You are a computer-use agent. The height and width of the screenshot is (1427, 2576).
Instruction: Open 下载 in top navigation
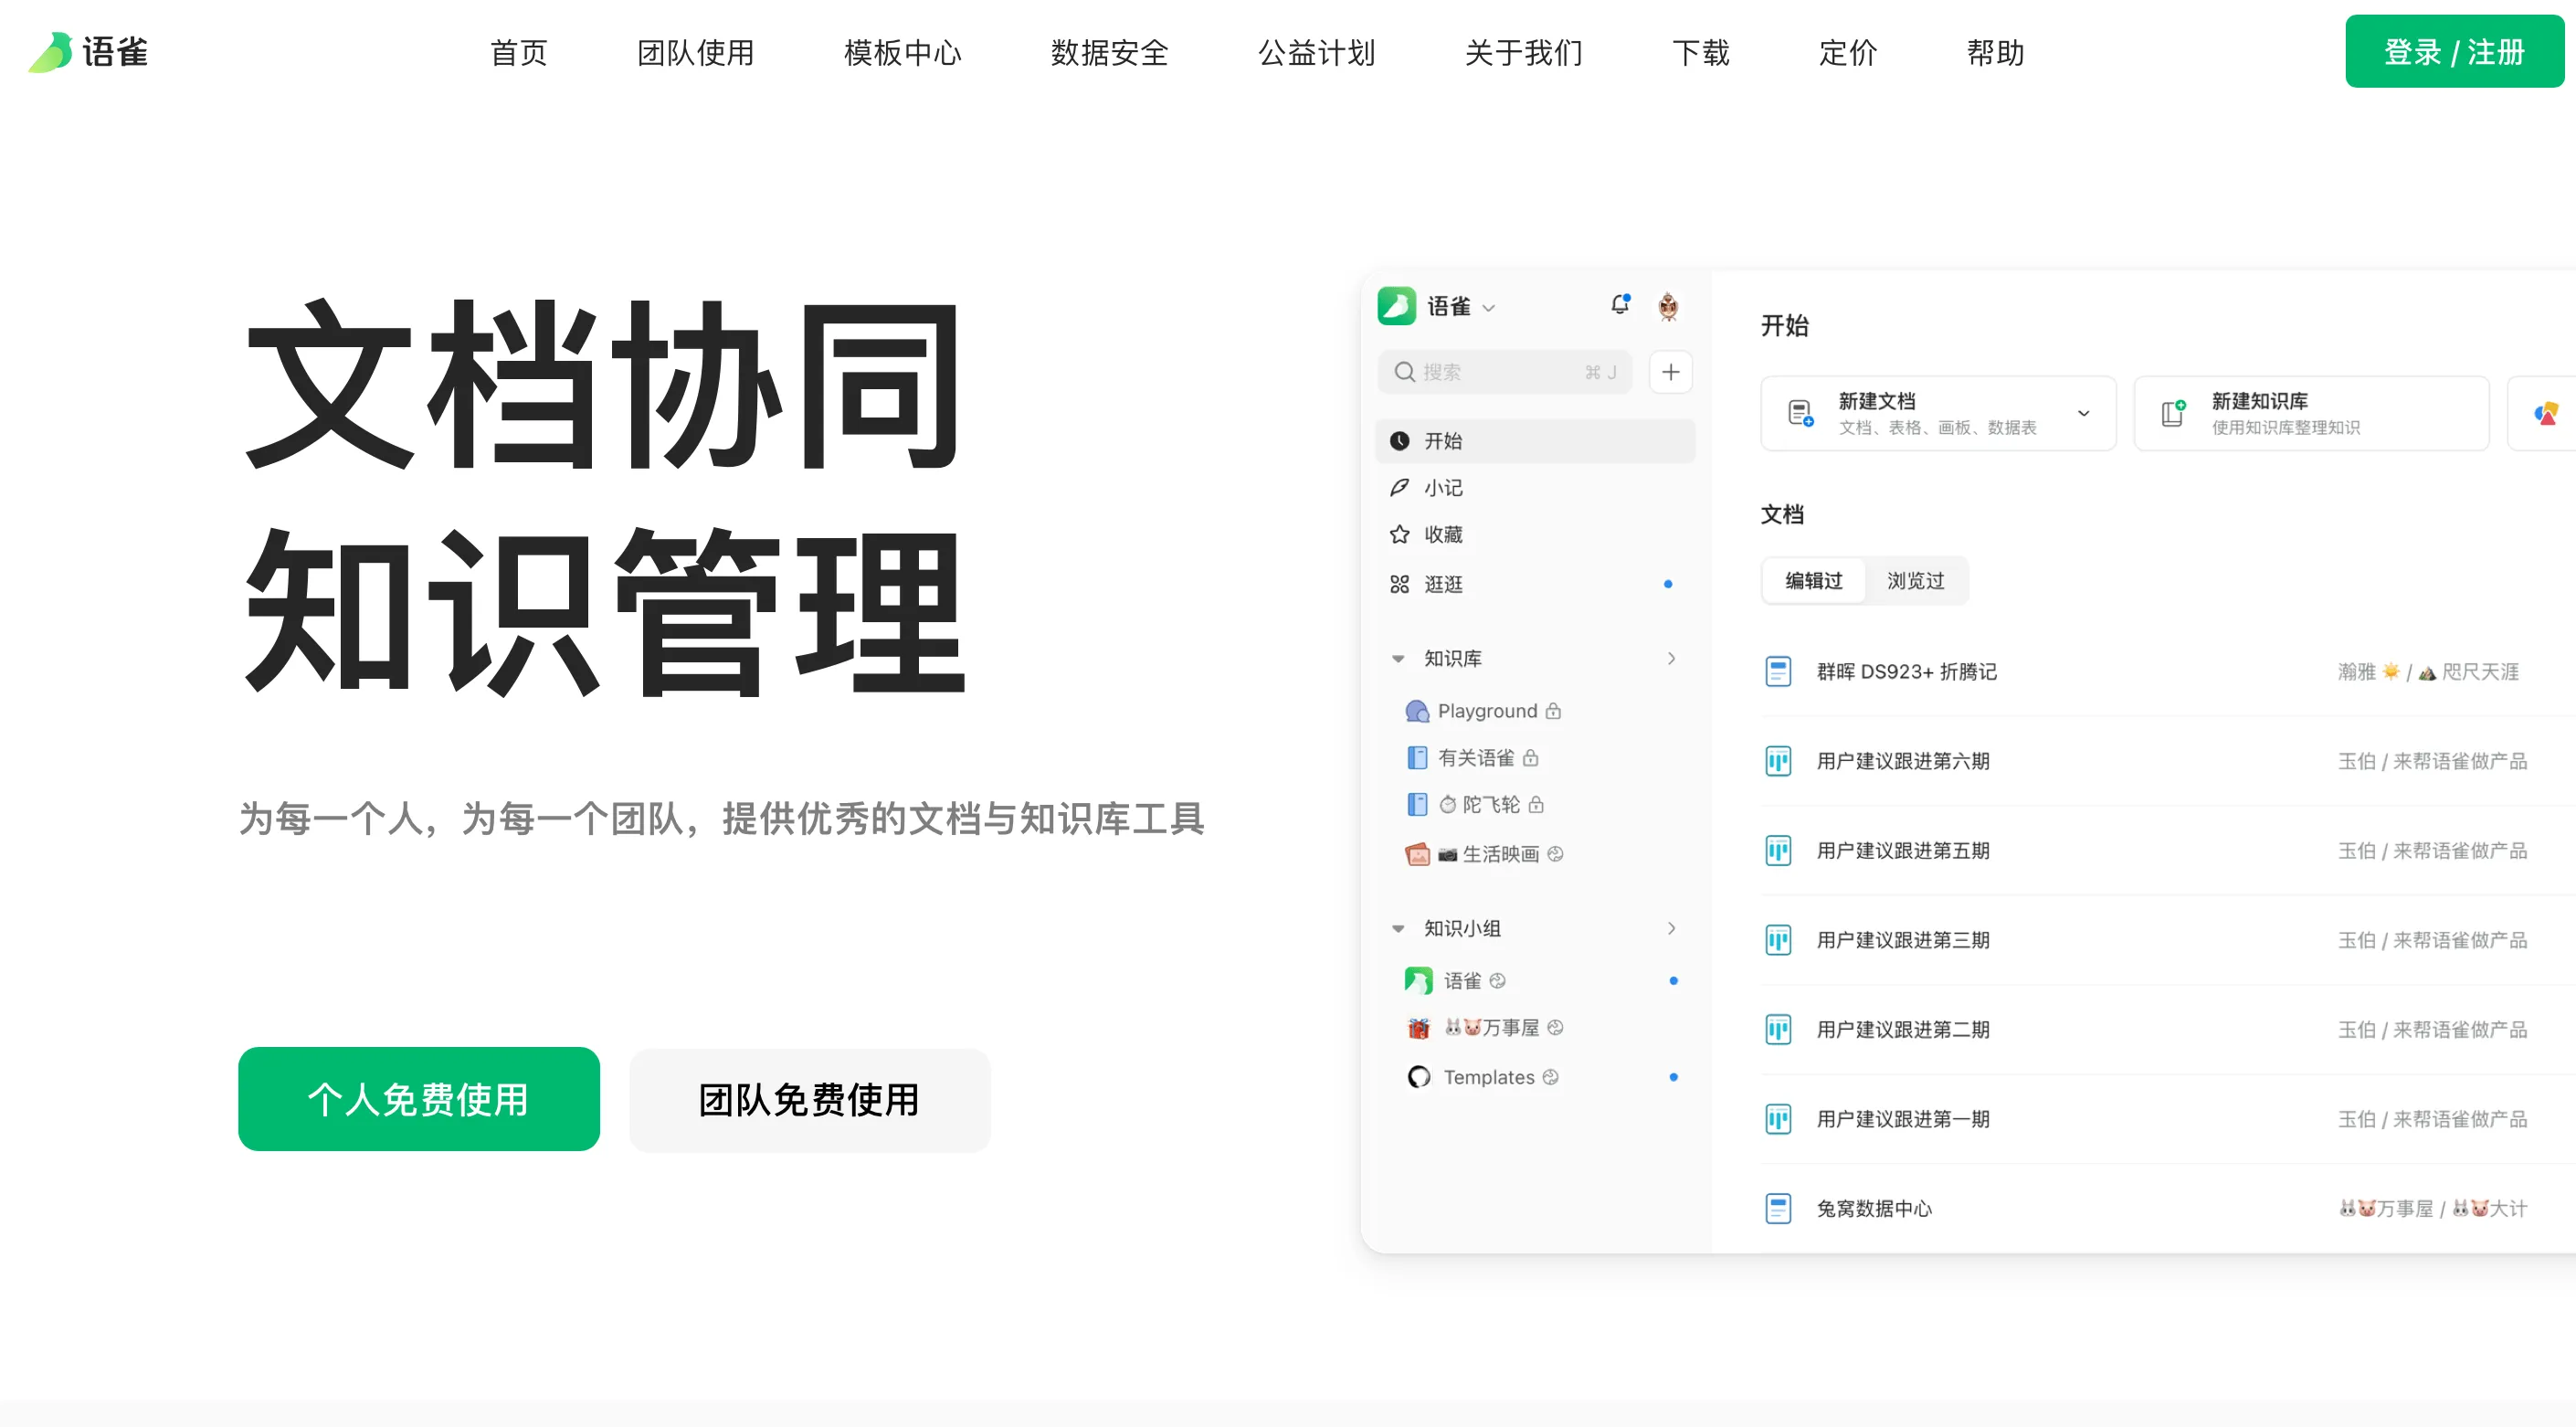click(x=1701, y=53)
